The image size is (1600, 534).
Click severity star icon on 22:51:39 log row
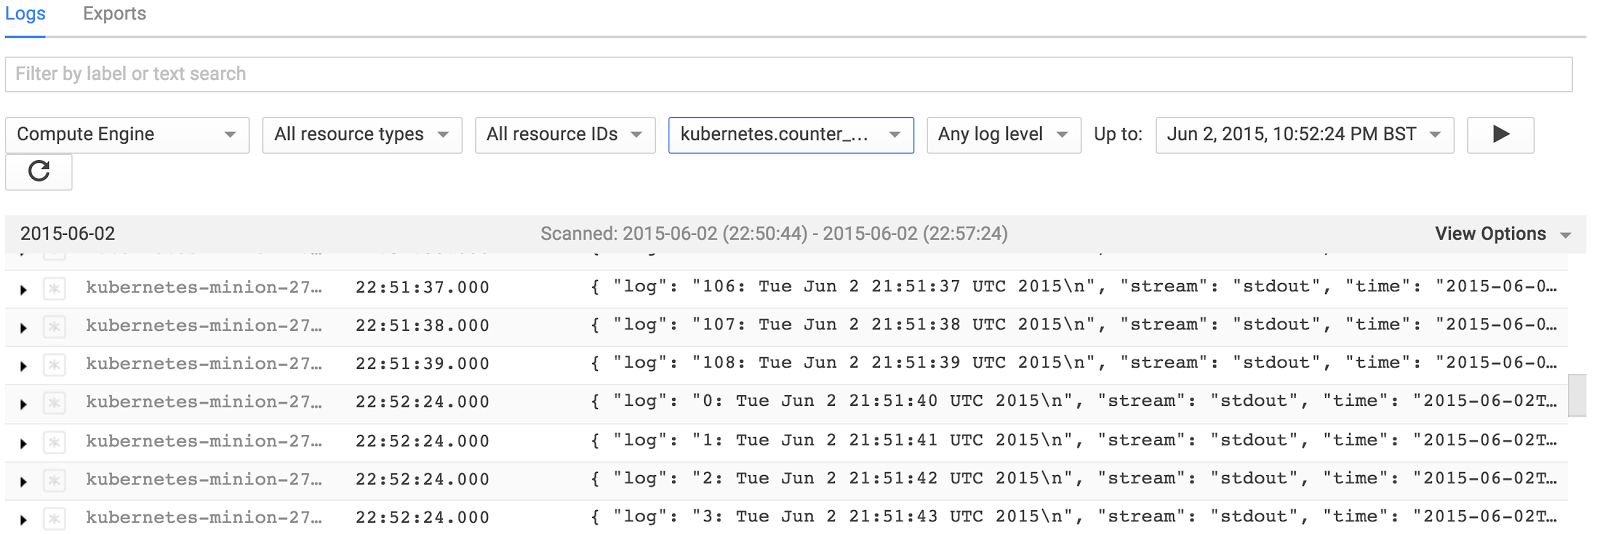(55, 365)
